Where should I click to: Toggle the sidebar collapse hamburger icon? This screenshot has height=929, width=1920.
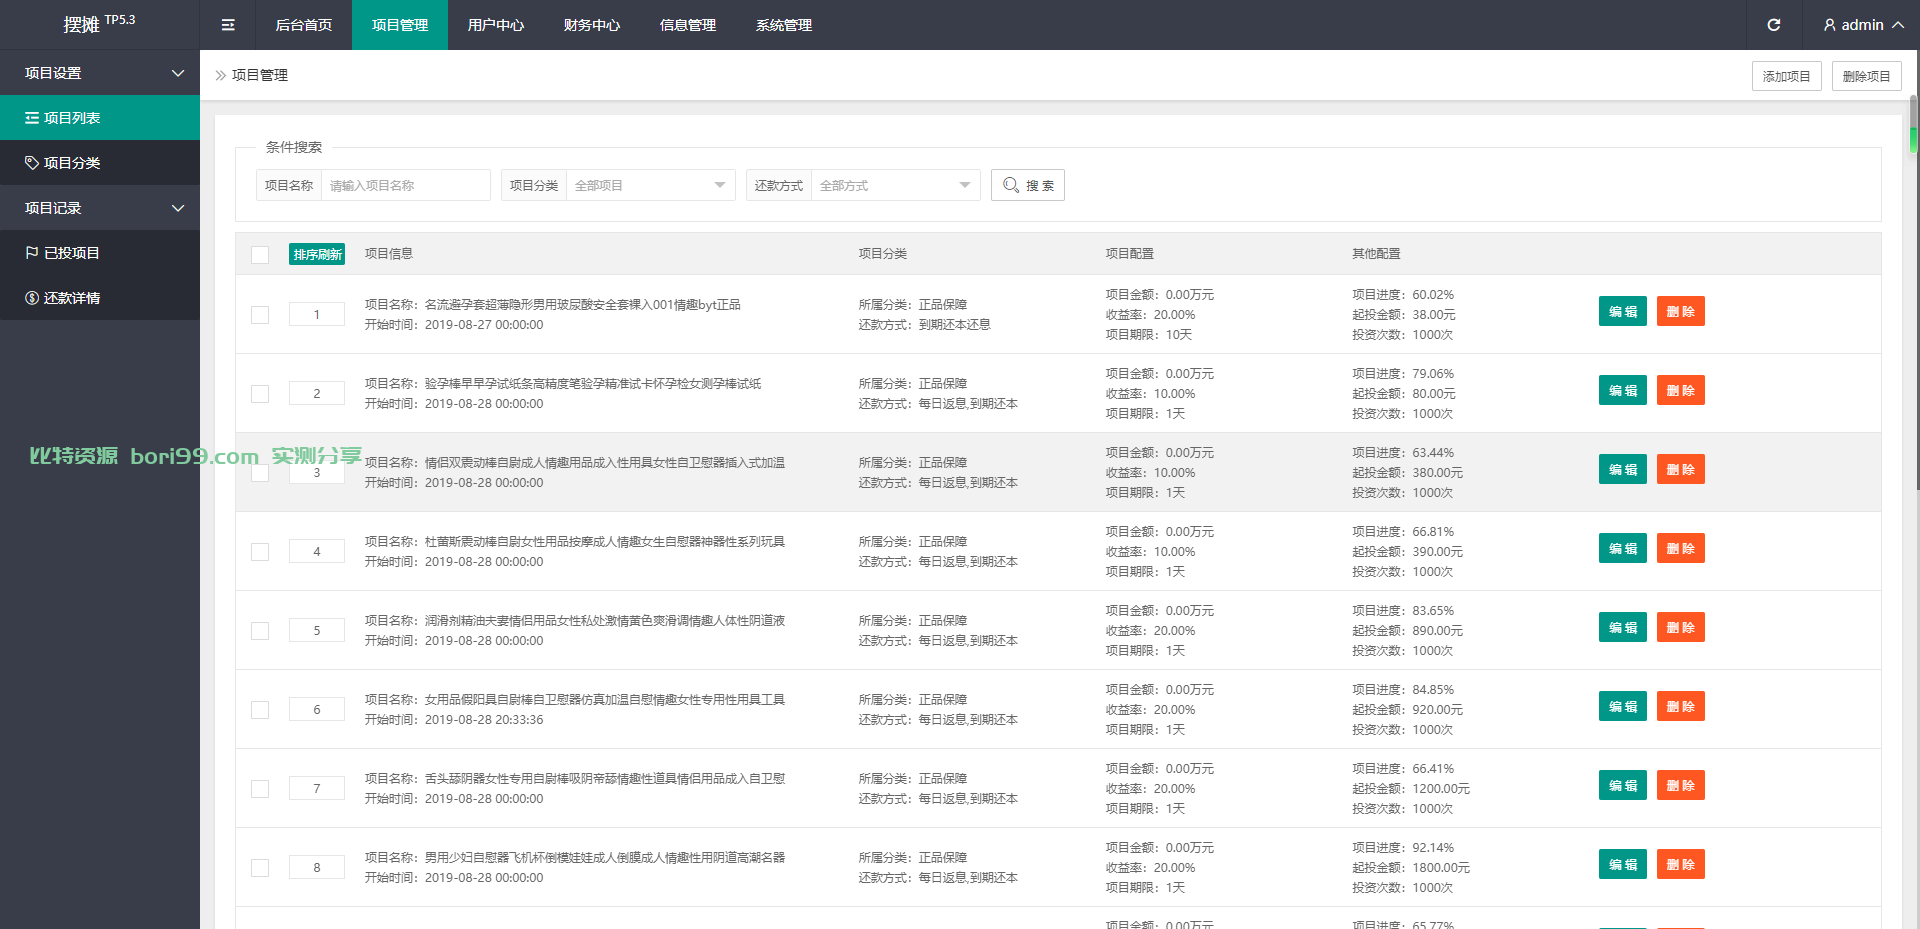pos(228,25)
